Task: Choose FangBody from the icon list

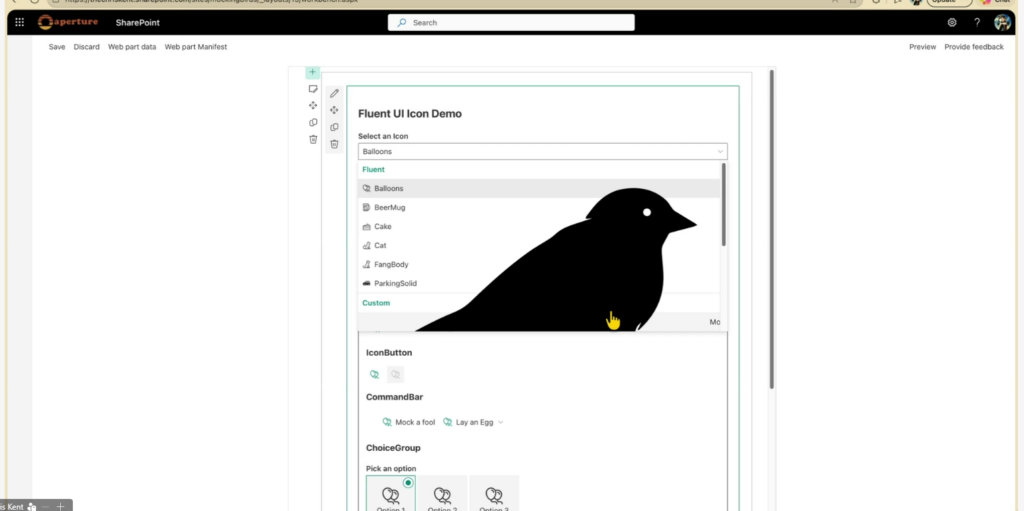Action: coord(539,264)
